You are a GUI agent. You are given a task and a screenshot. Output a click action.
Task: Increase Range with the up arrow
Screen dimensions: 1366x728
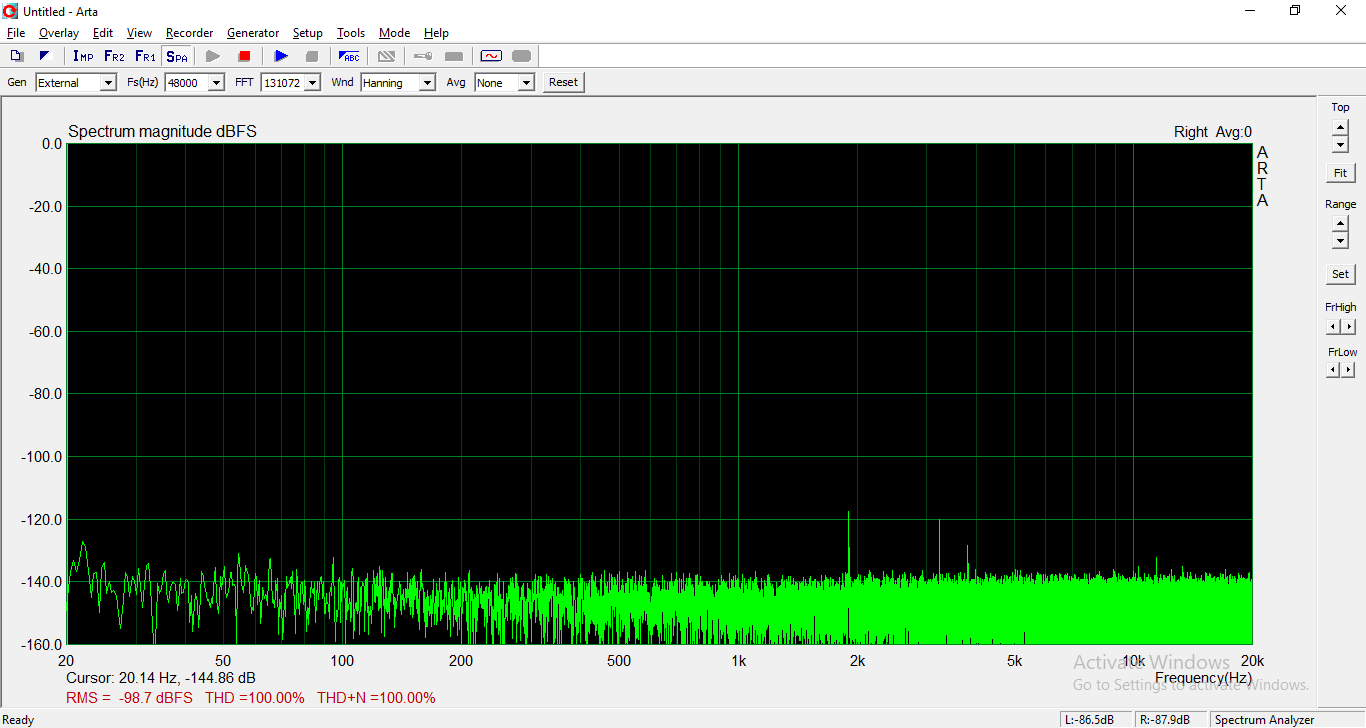(x=1340, y=224)
